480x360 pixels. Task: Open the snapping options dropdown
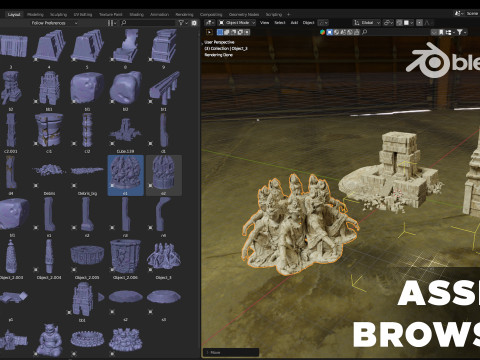click(x=409, y=23)
